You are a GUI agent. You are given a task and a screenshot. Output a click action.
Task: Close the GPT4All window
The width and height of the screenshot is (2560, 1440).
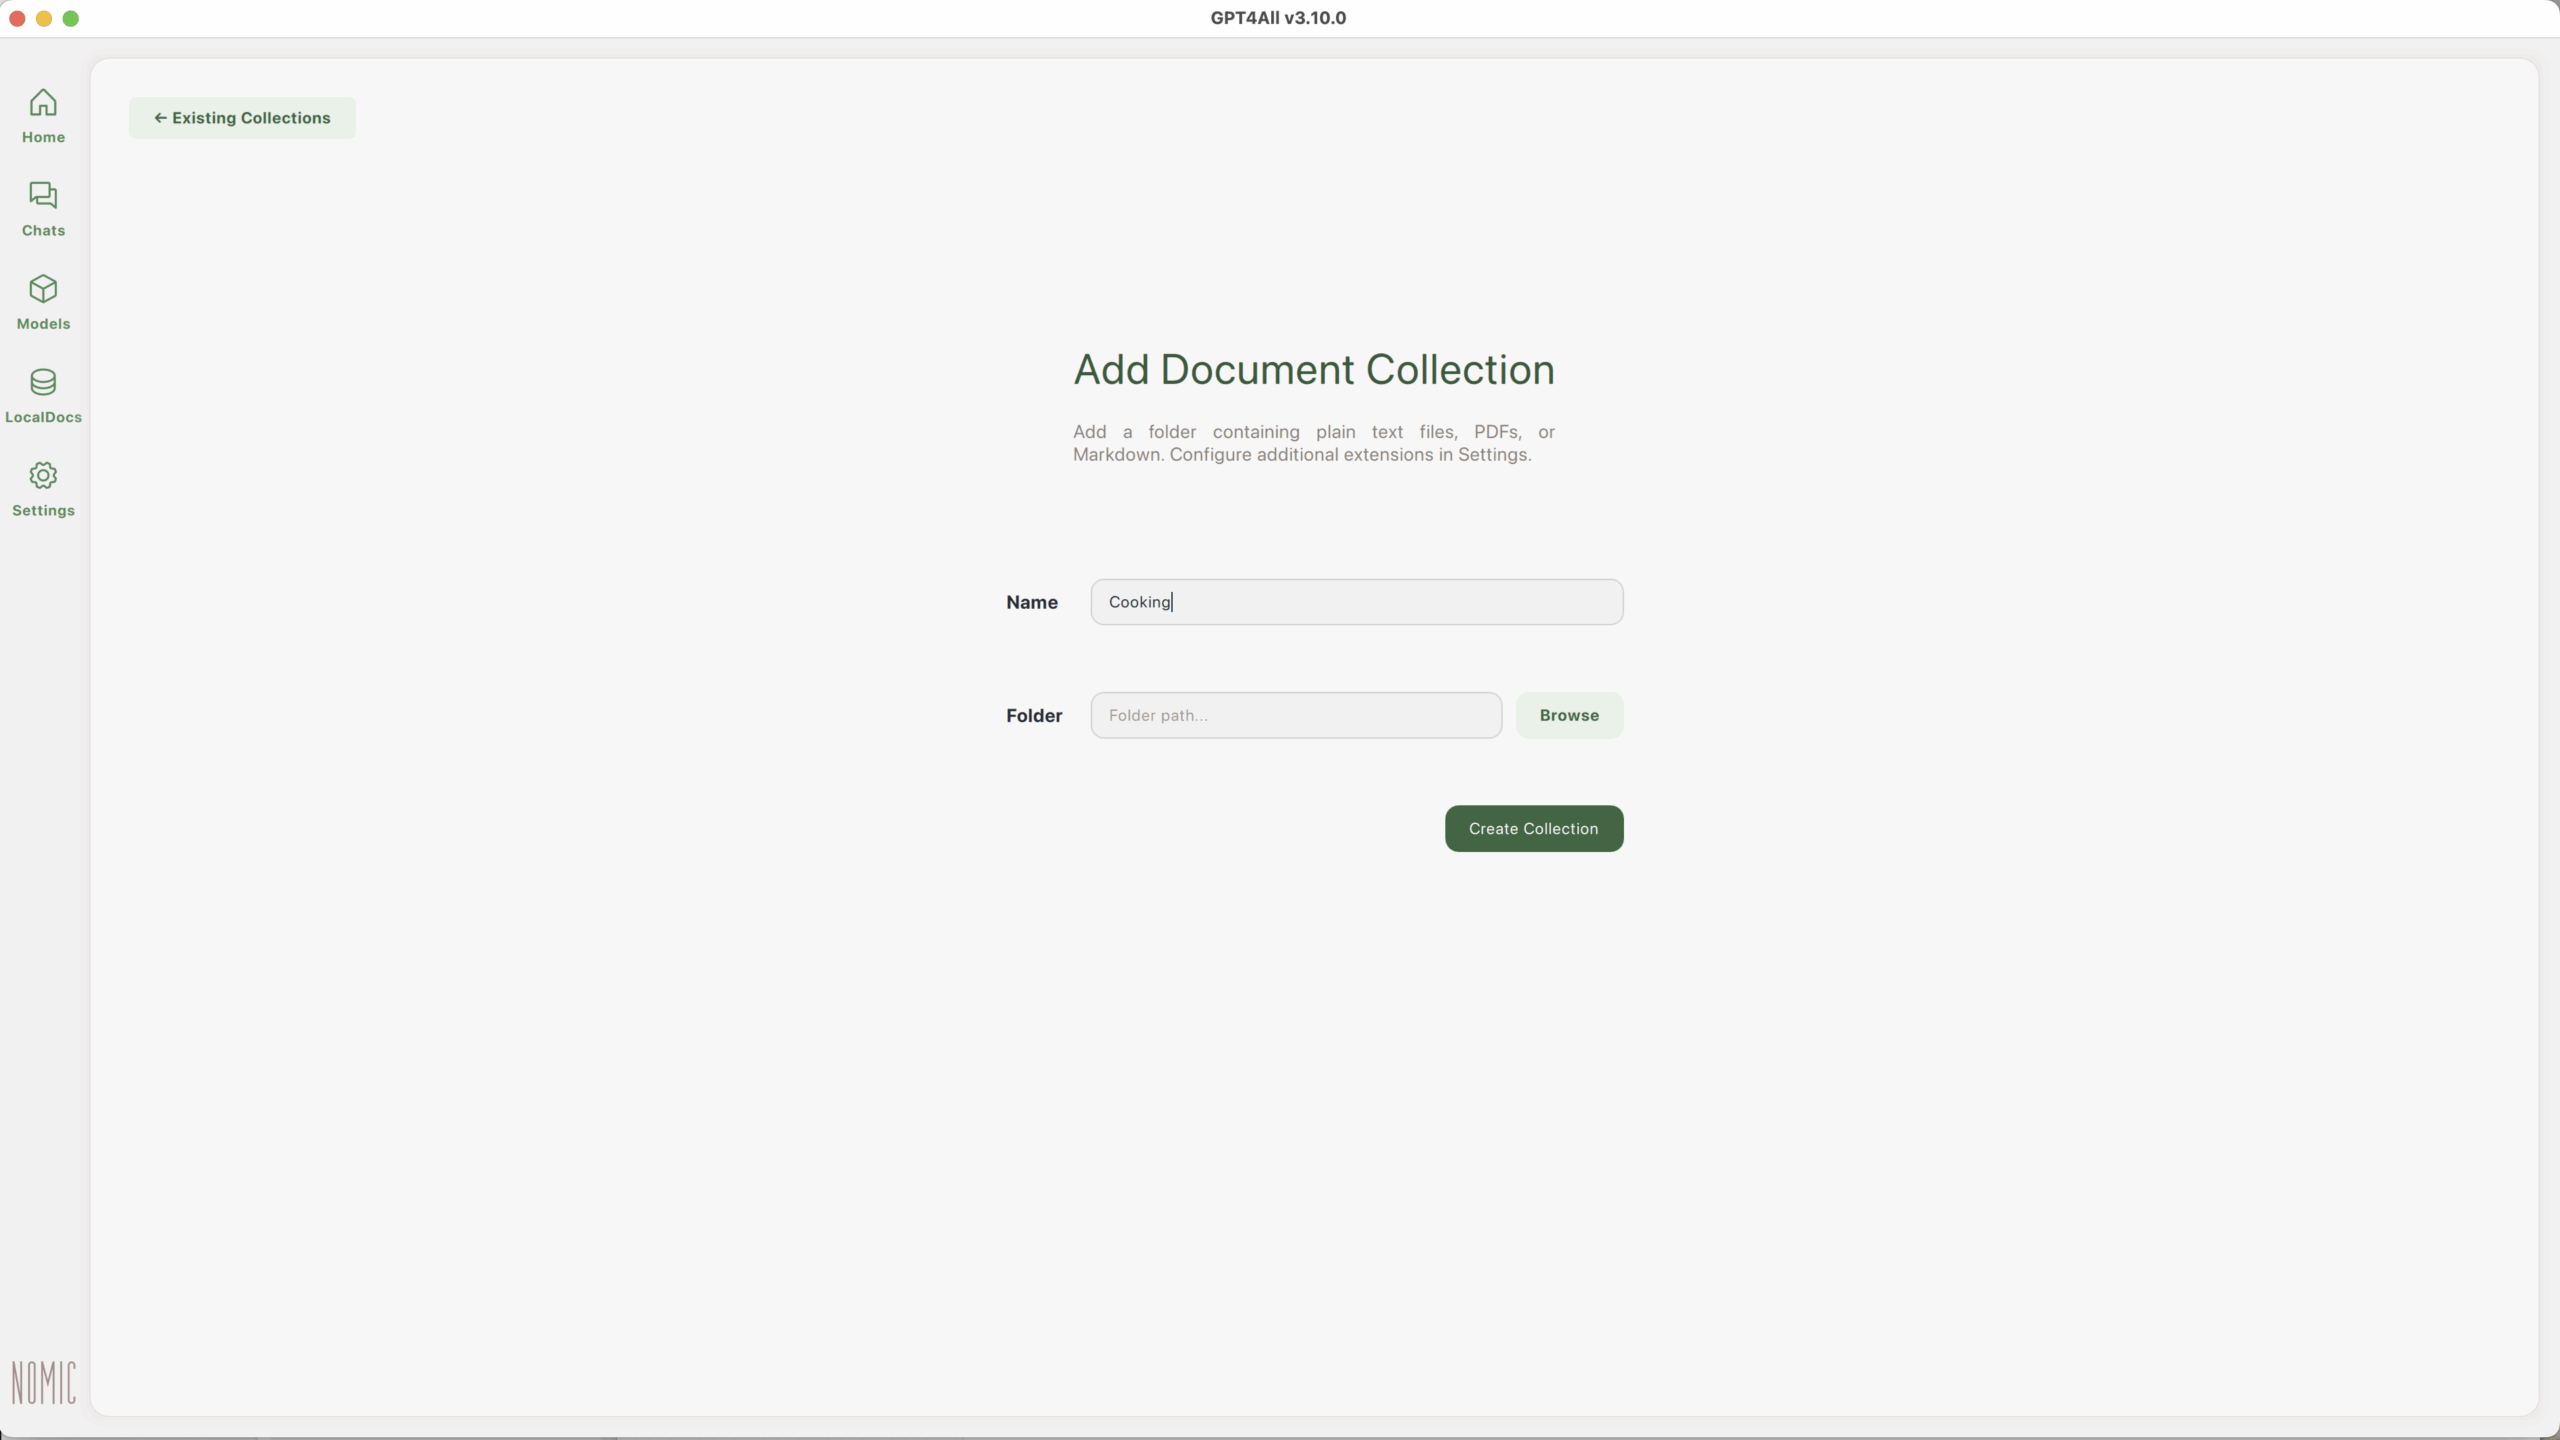[17, 18]
